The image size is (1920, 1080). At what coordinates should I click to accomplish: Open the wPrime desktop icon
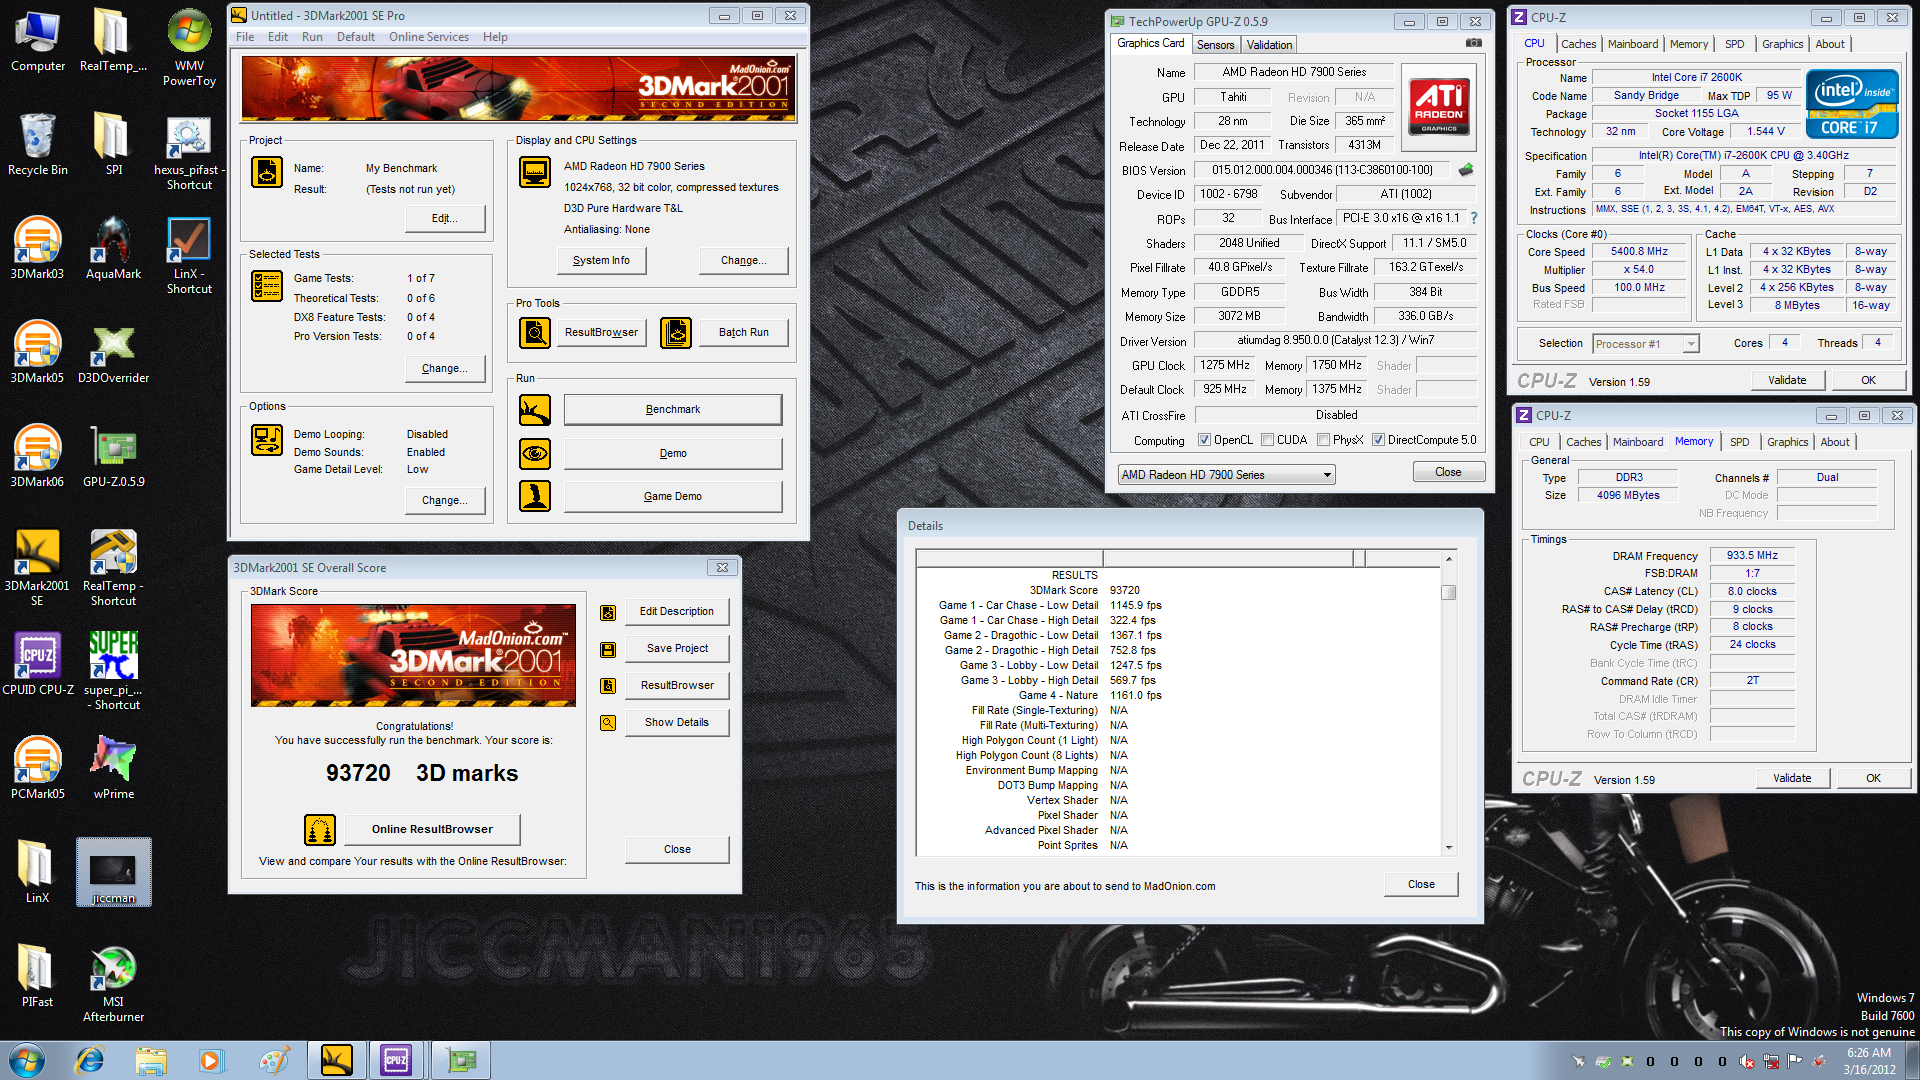113,768
